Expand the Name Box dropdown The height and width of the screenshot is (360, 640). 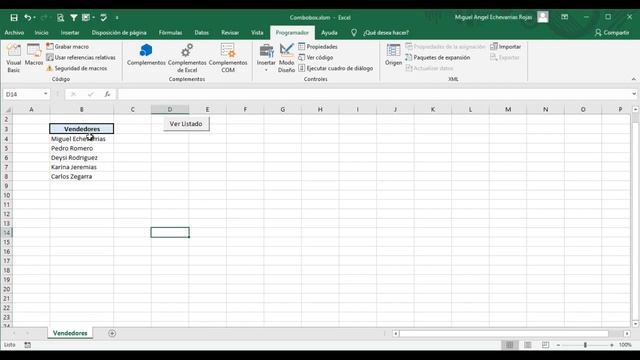click(45, 94)
